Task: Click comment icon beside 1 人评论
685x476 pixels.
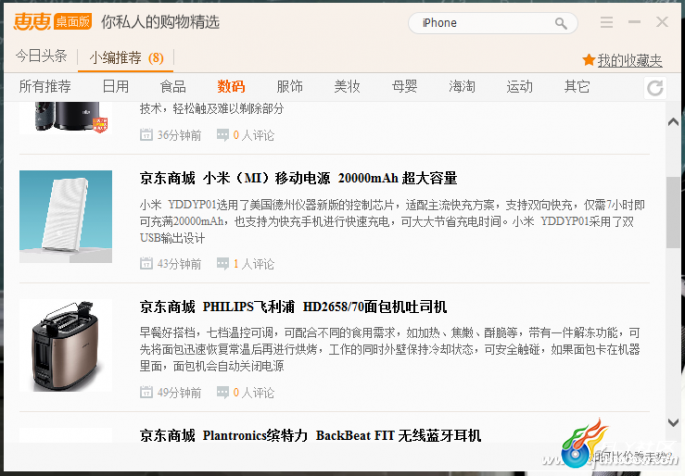Action: (x=223, y=264)
